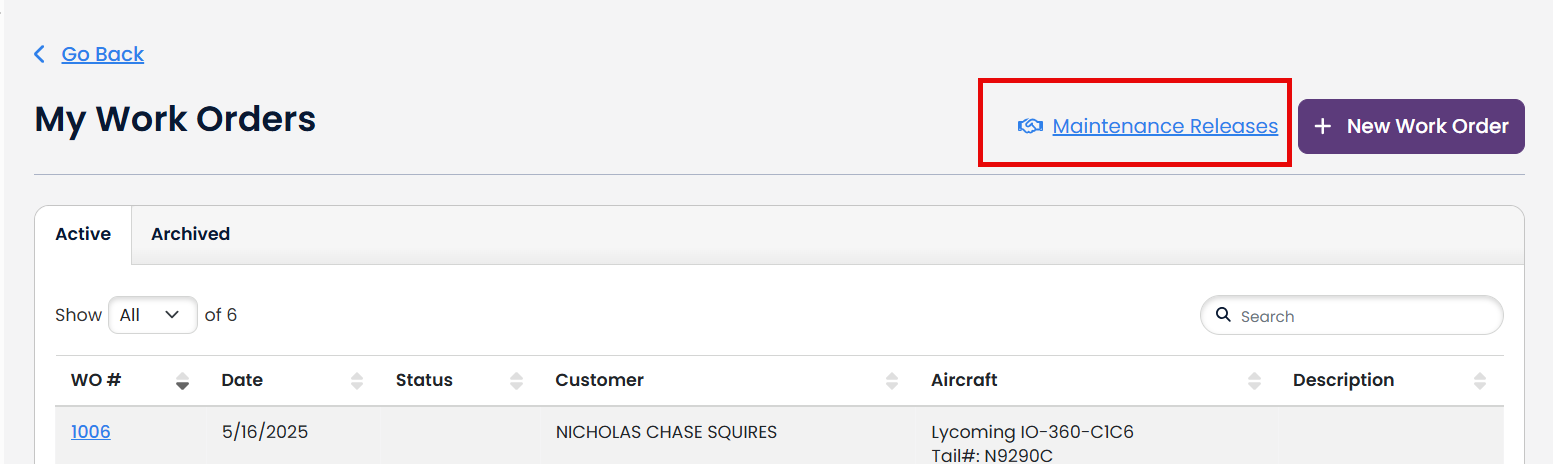Click the back chevron arrow icon
This screenshot has height=464, width=1553.
point(40,54)
